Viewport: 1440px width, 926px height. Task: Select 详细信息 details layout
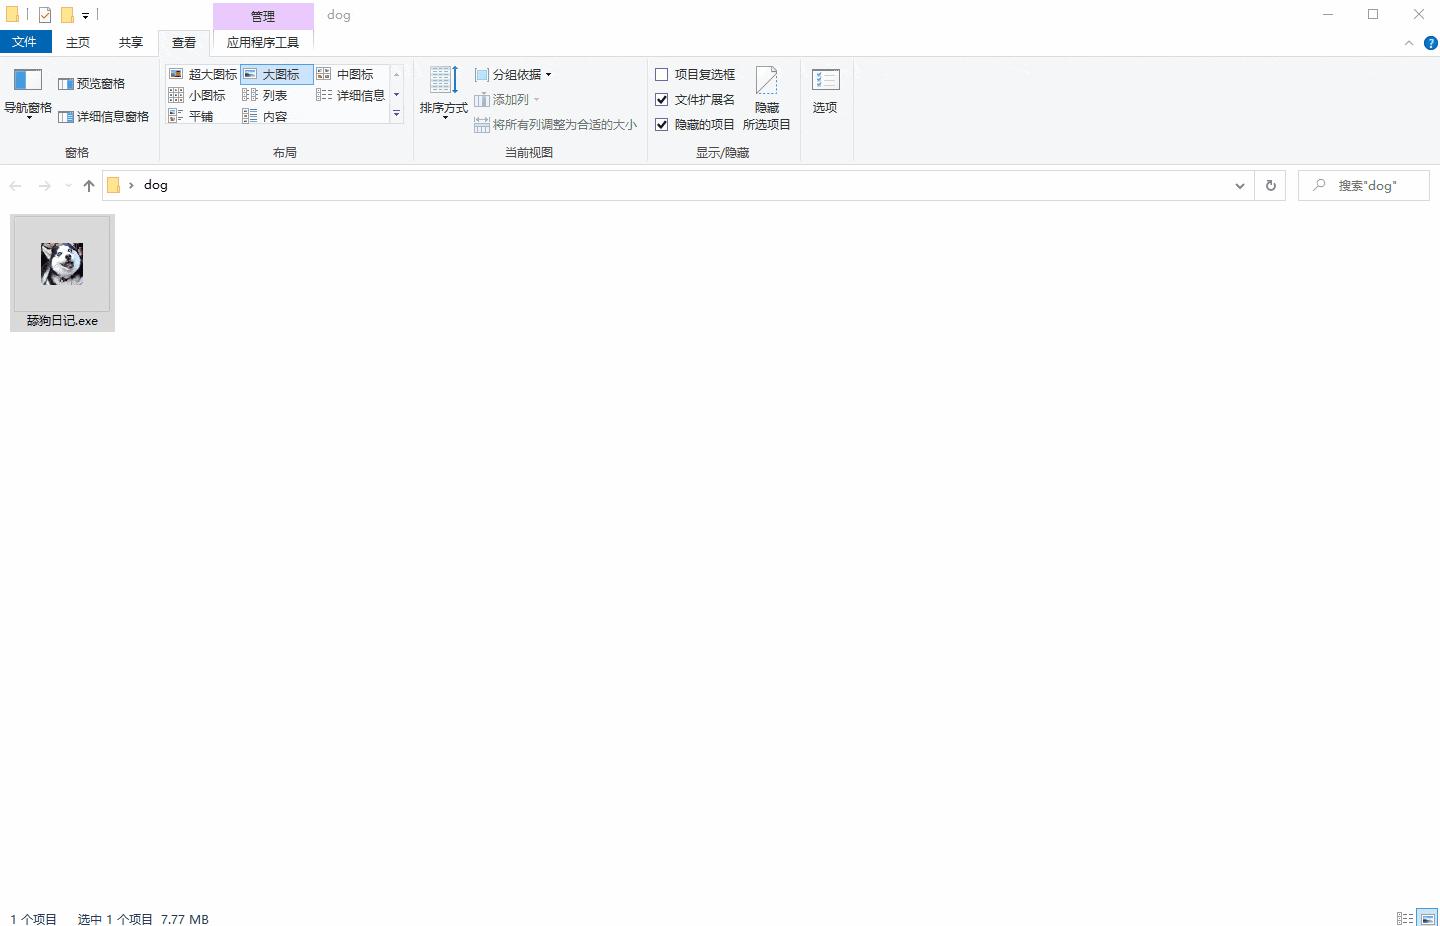[351, 95]
